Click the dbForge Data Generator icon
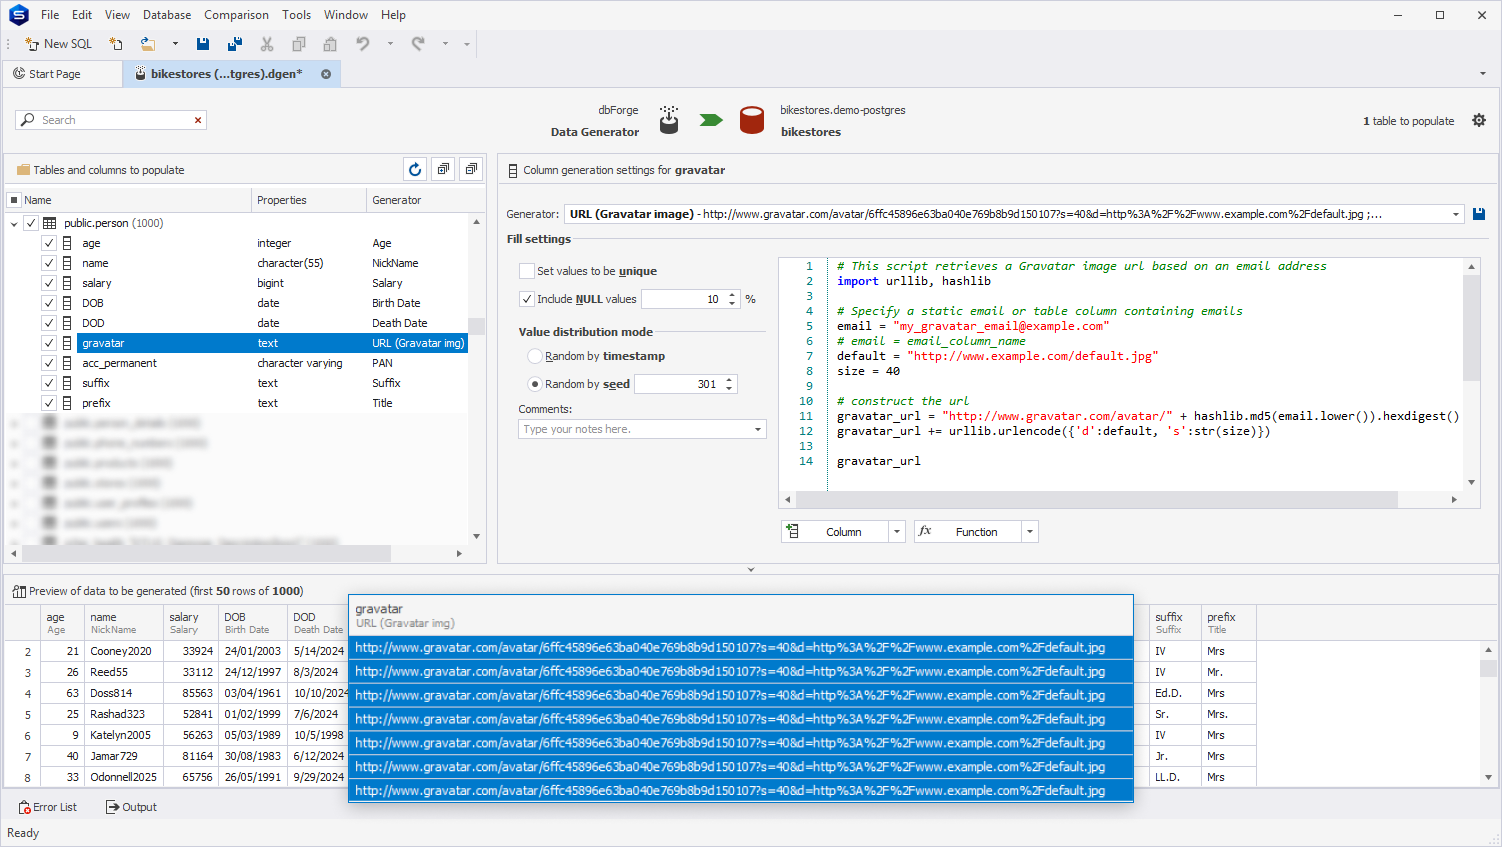This screenshot has height=847, width=1502. click(669, 120)
